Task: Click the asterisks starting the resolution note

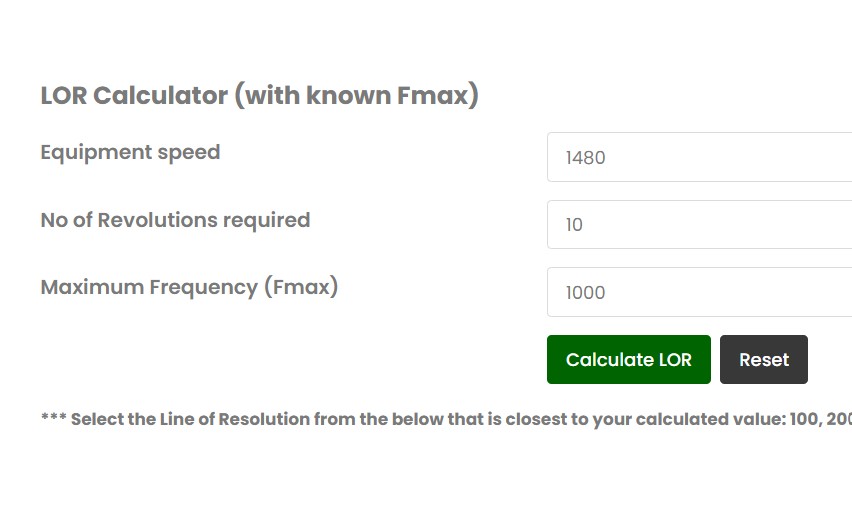Action: [53, 419]
